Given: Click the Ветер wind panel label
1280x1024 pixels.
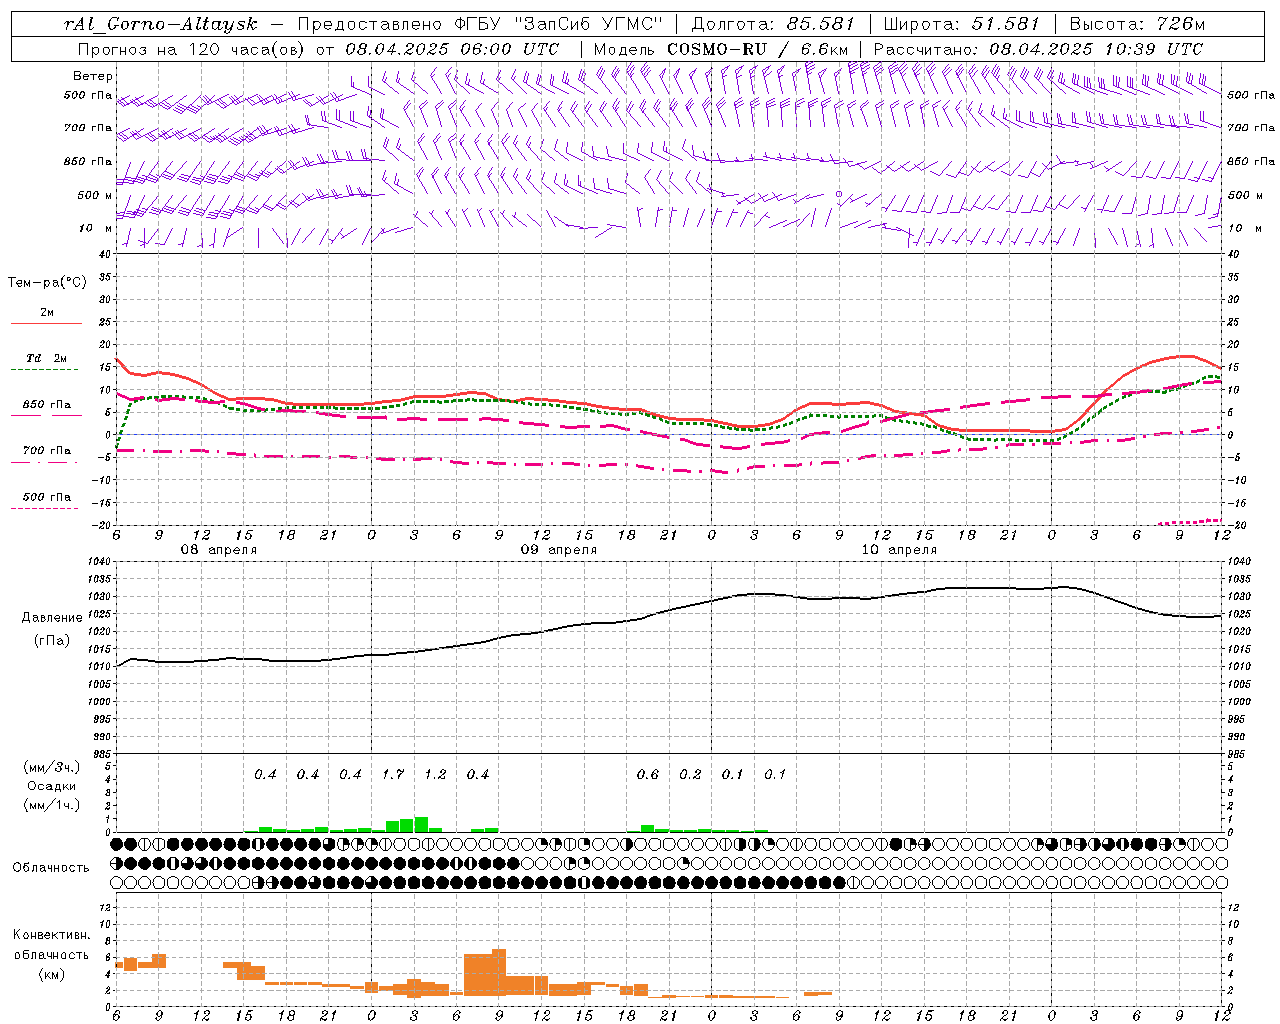Looking at the screenshot, I should coord(93,76).
